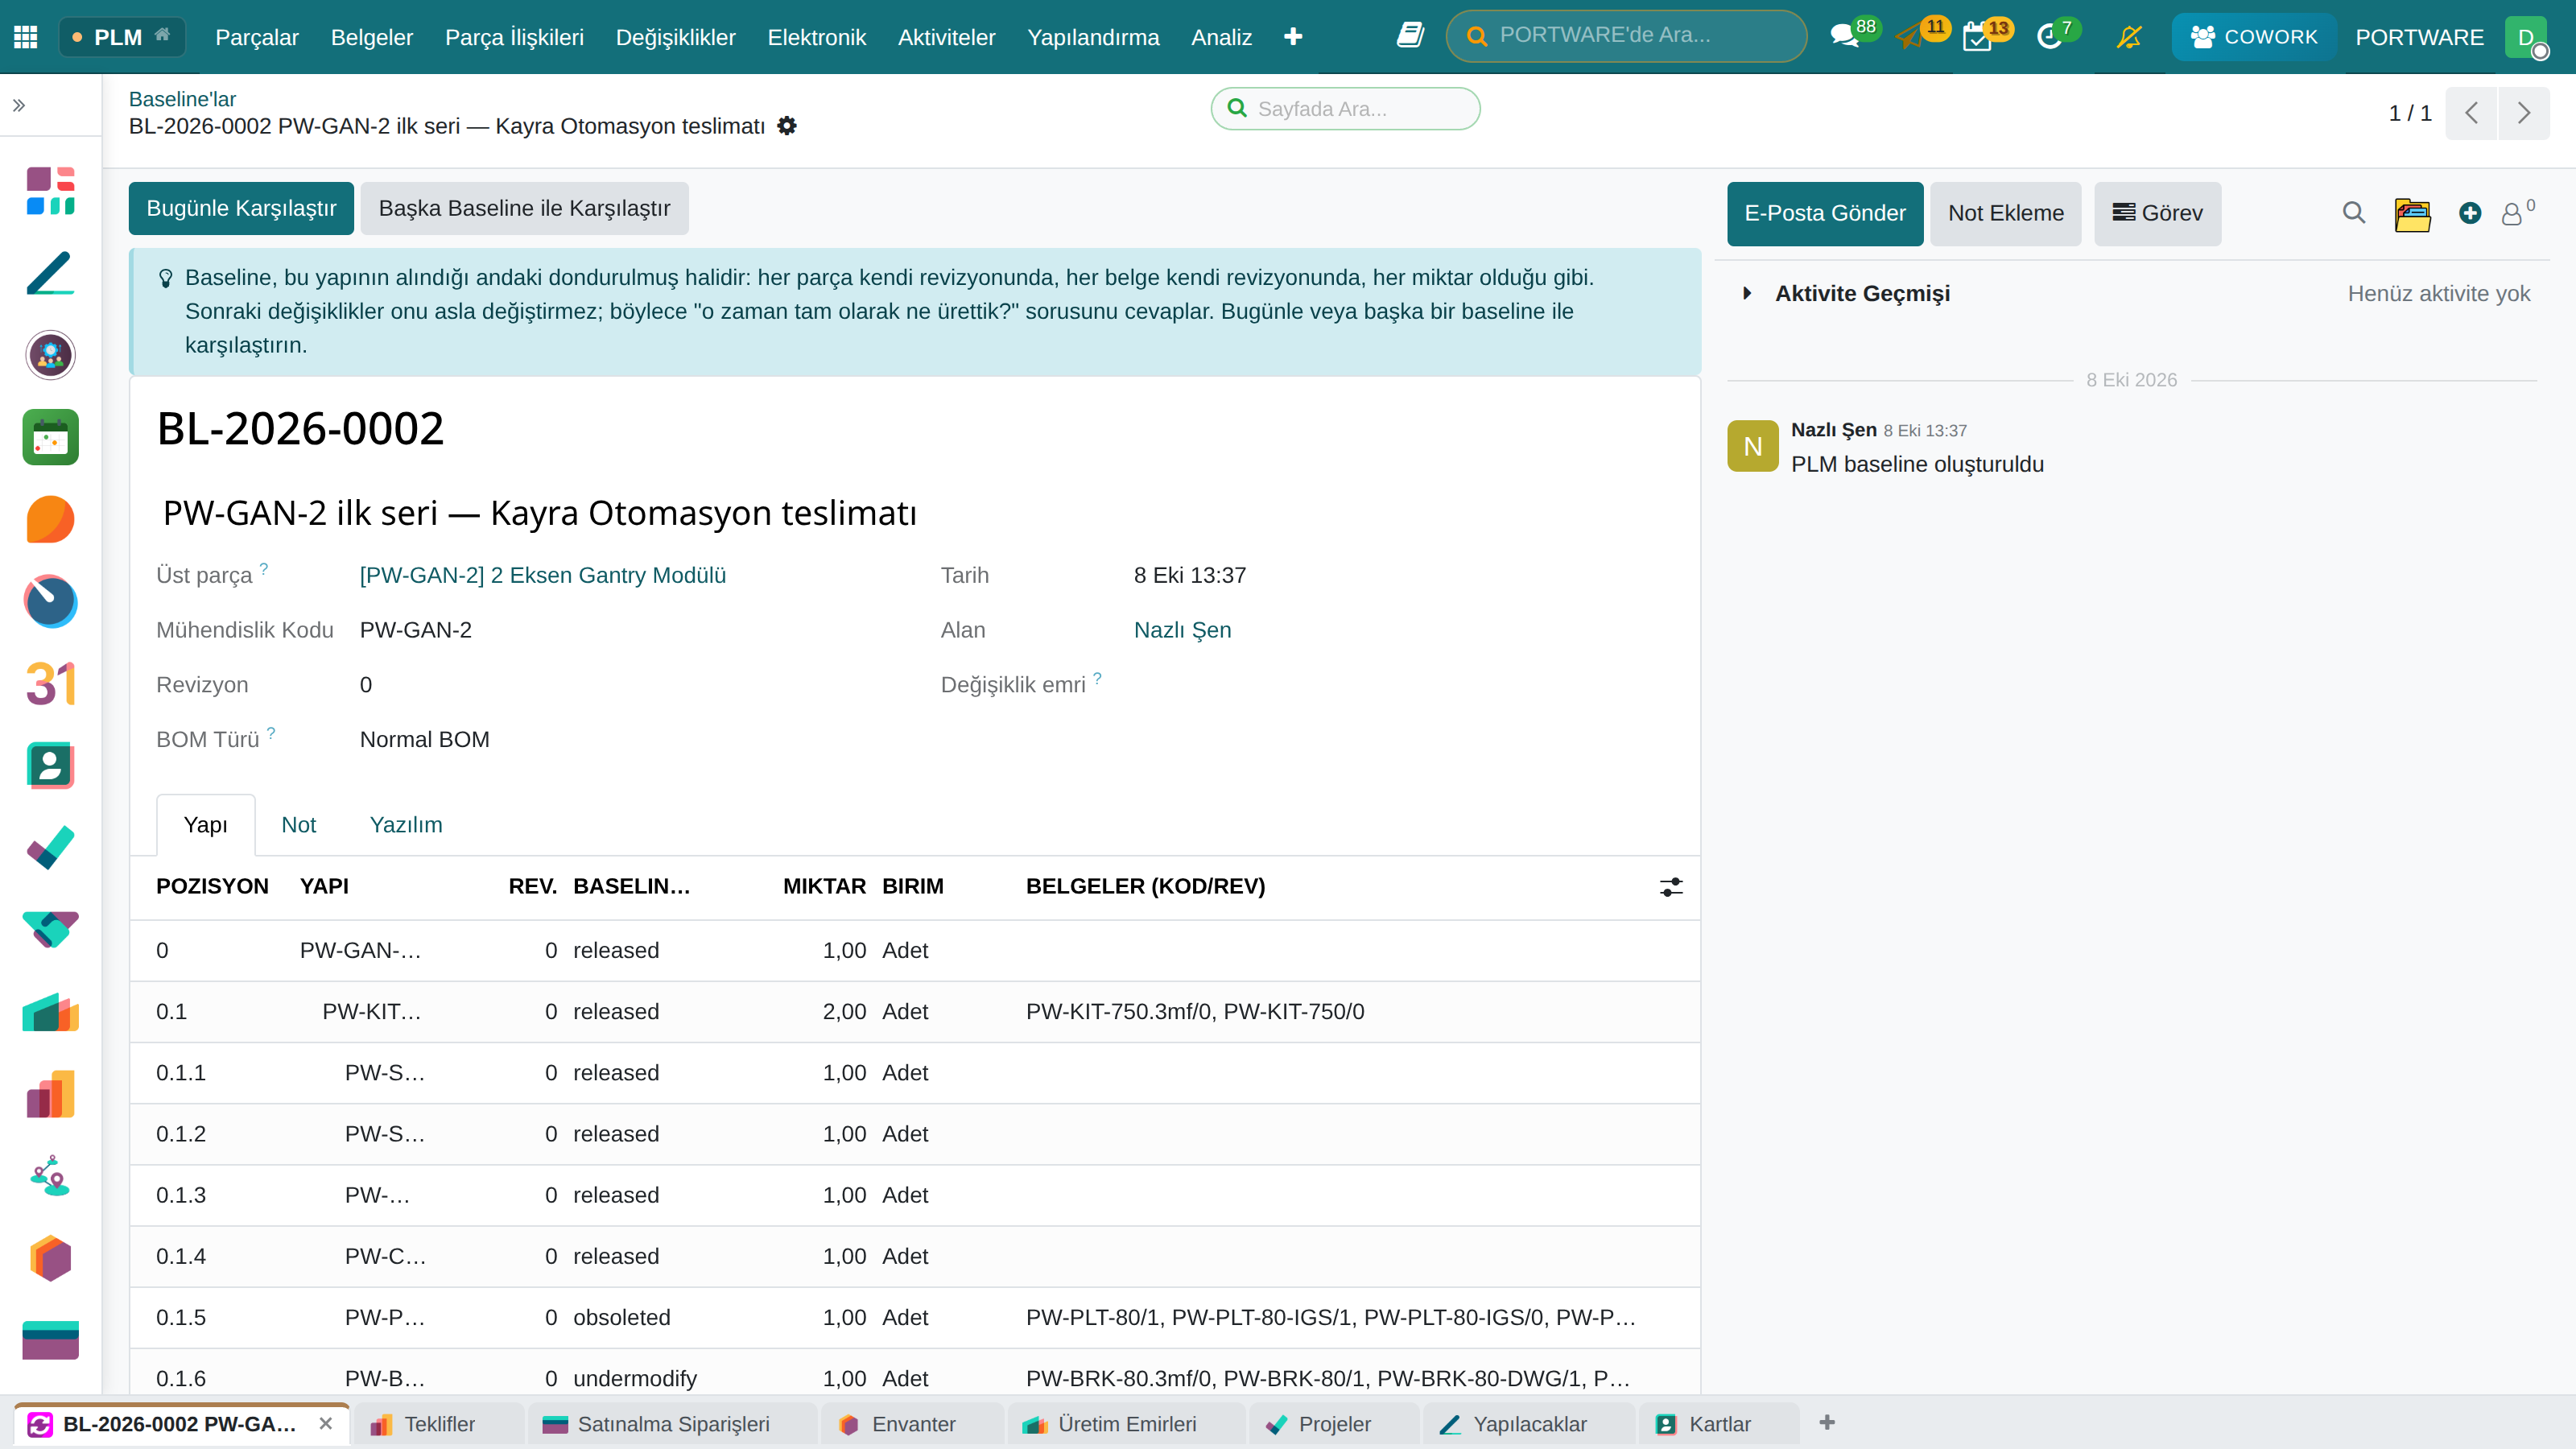Open the 2 Eksen Gantry Modülü link

pyautogui.click(x=543, y=575)
